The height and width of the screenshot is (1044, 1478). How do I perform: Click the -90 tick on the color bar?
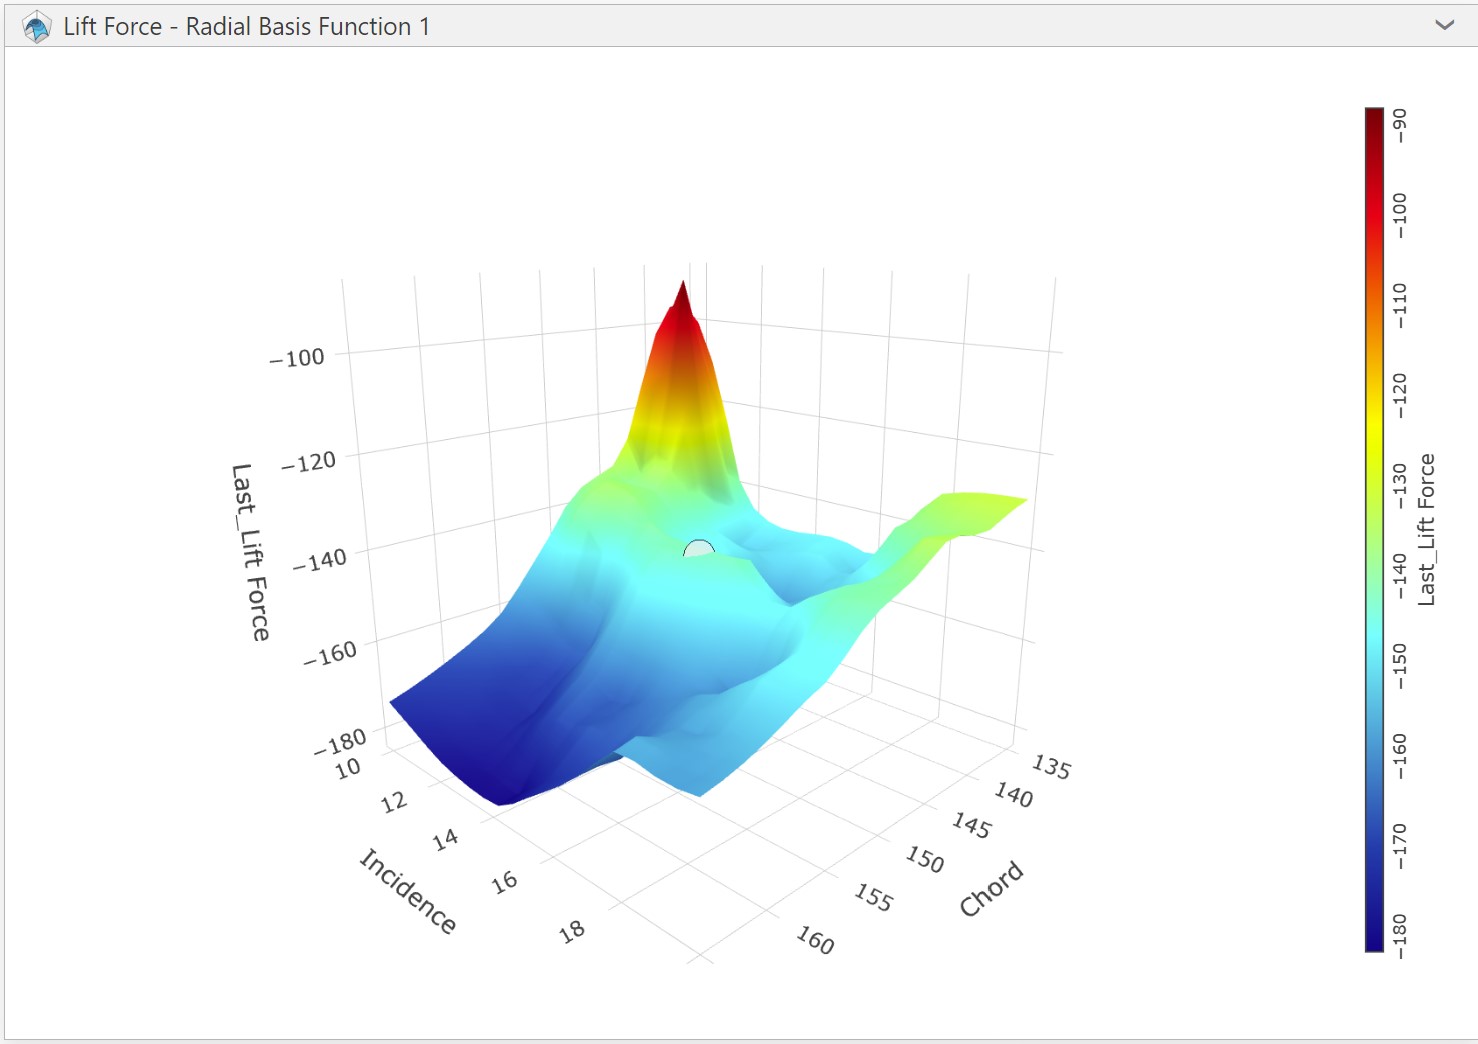[1400, 125]
